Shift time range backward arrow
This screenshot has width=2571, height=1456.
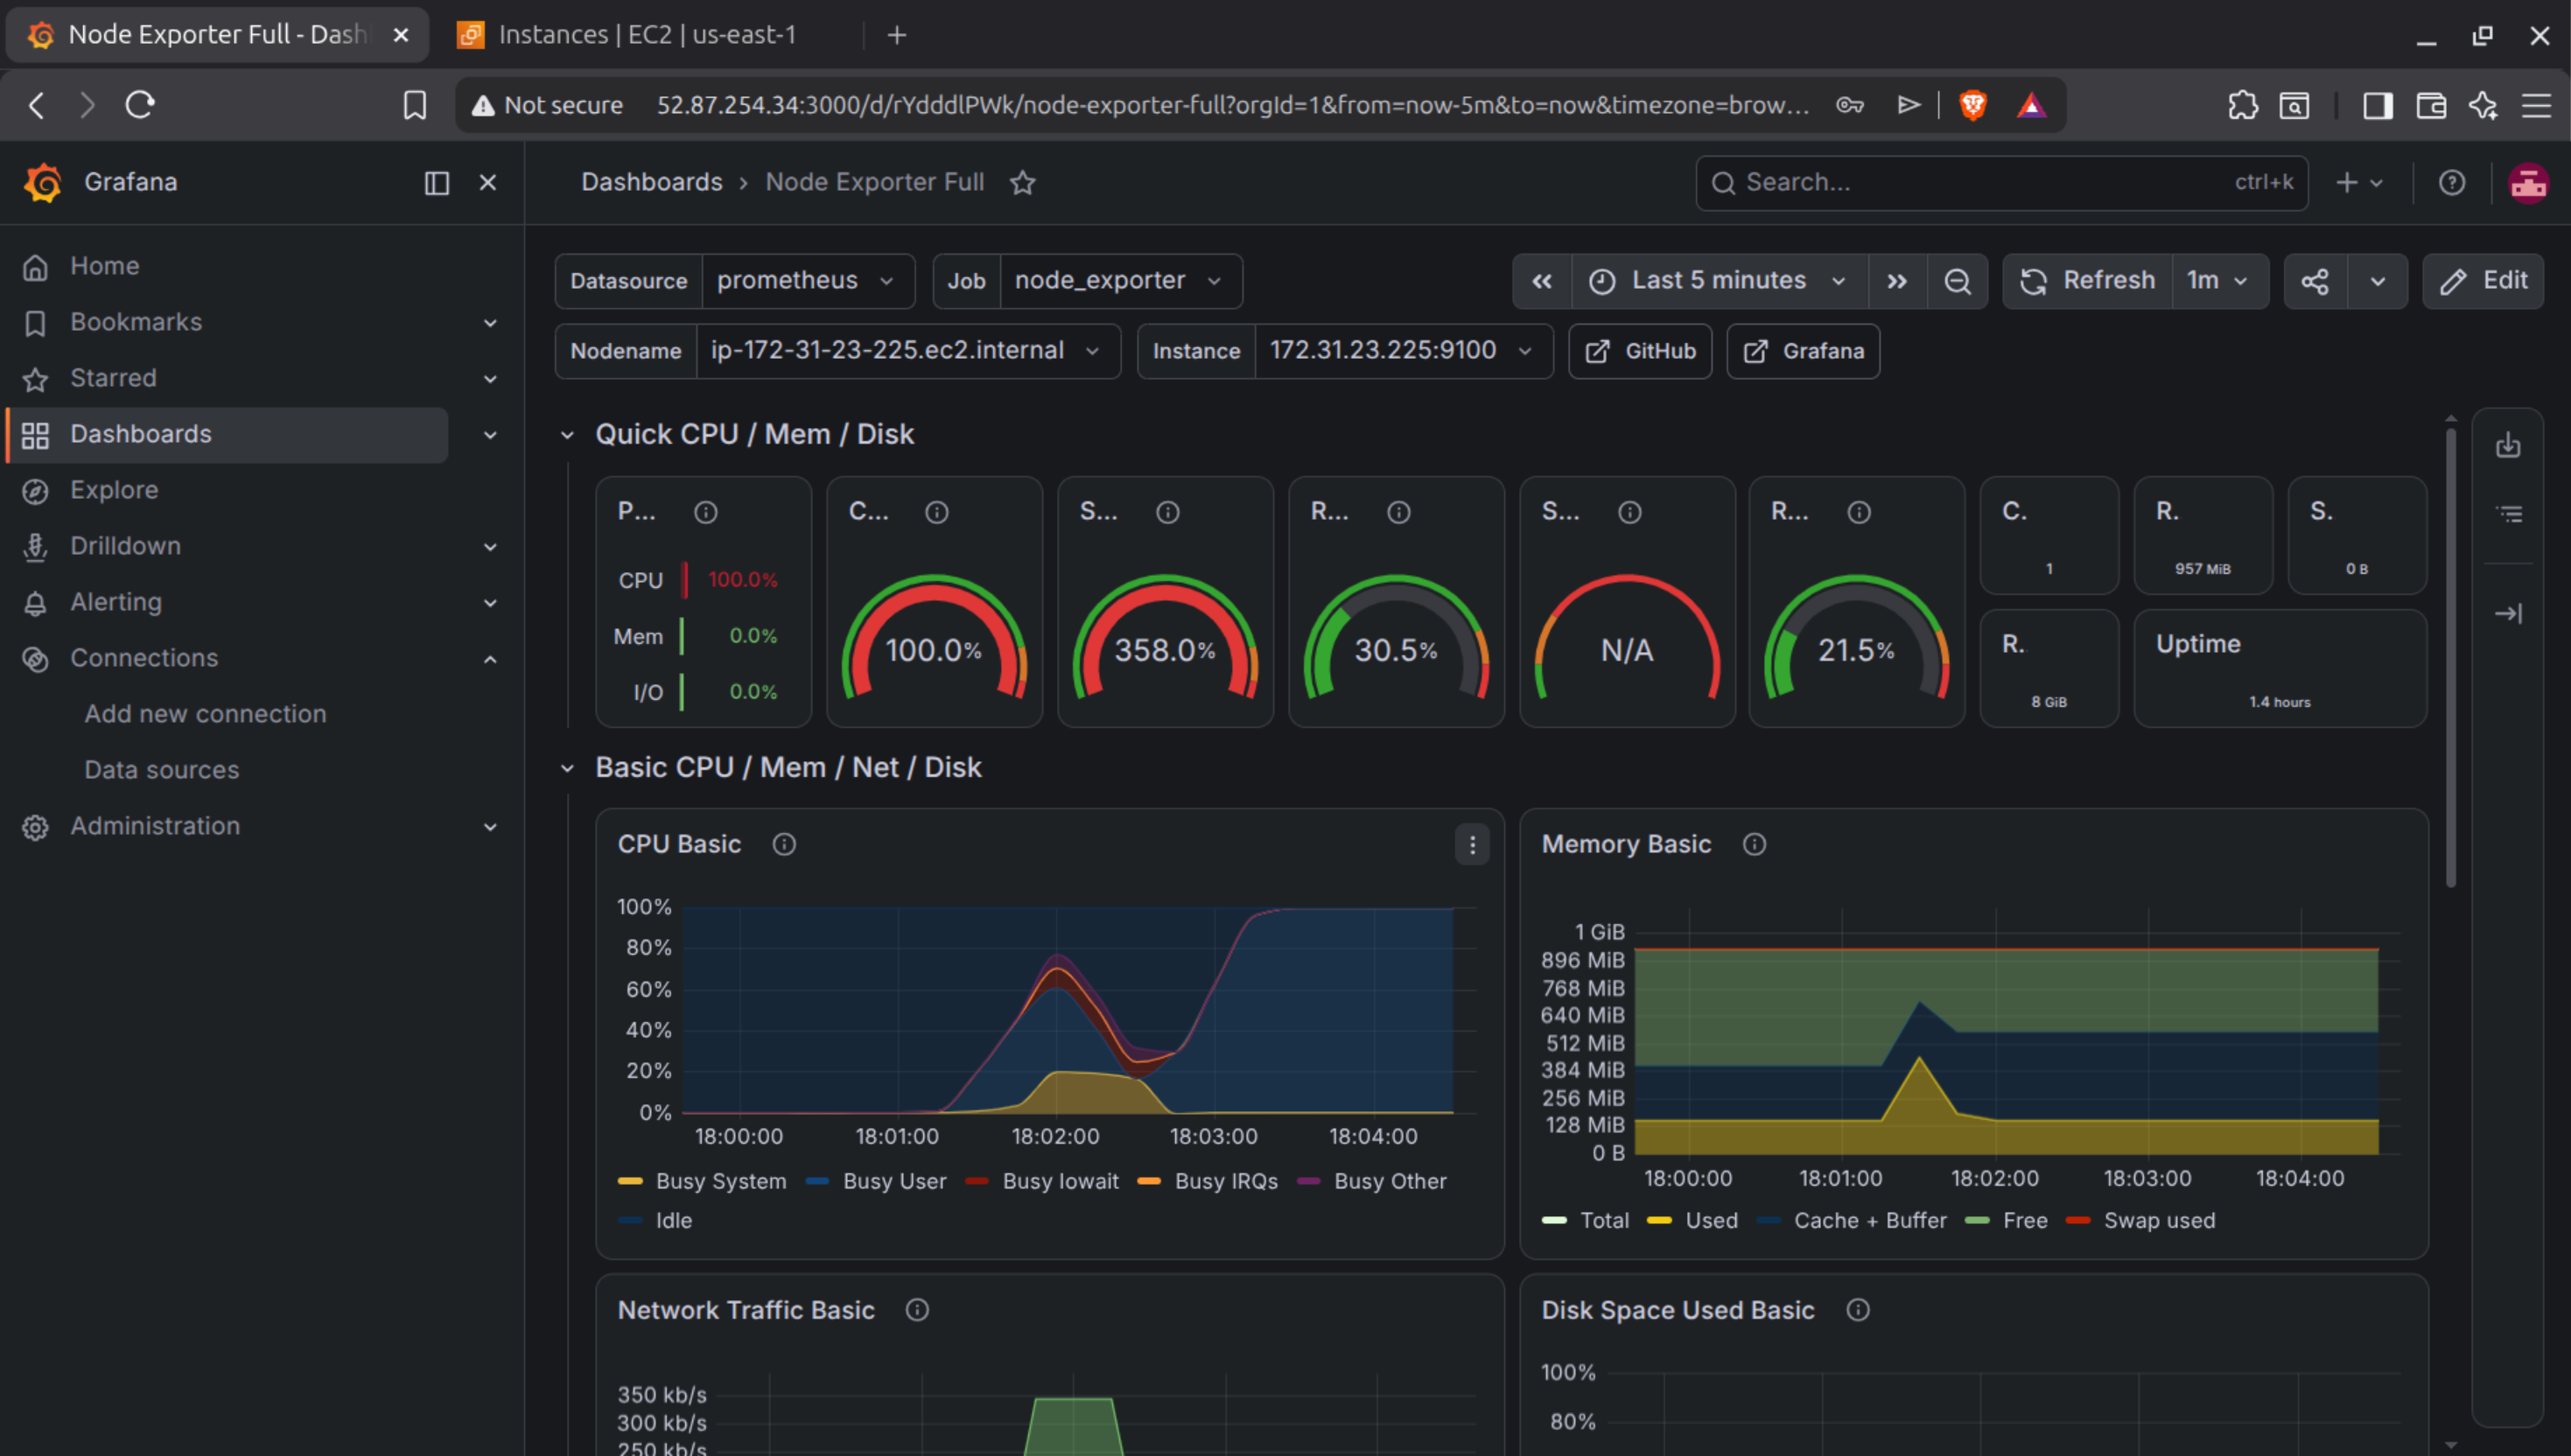(1542, 281)
